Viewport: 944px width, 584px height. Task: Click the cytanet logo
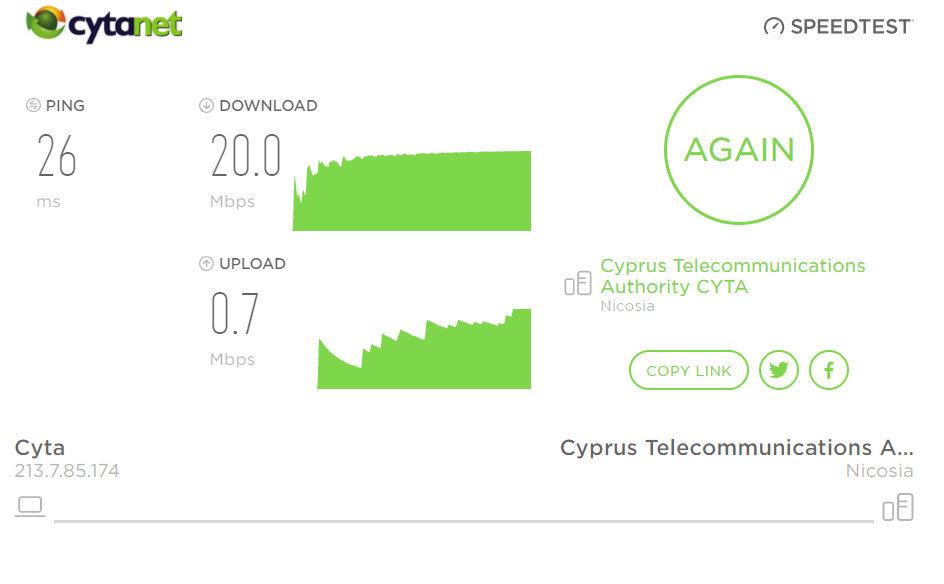coord(104,25)
